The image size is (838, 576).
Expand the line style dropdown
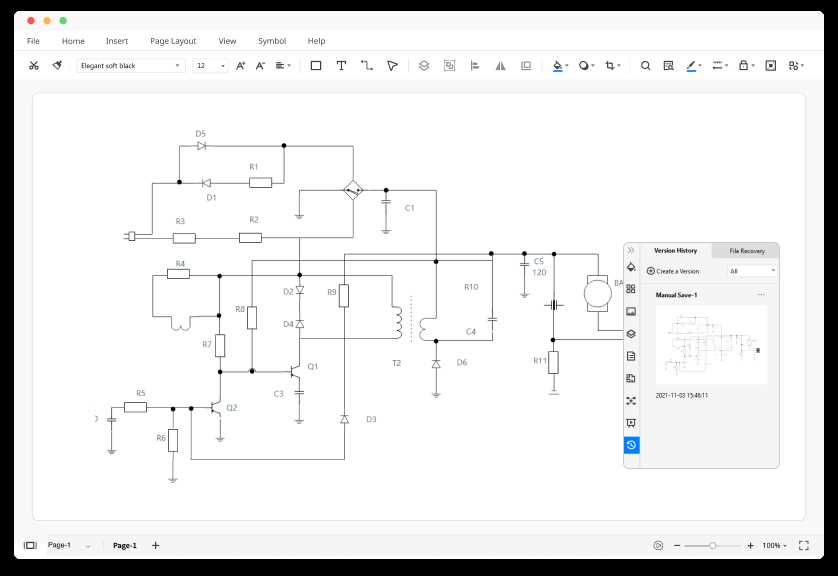tap(726, 66)
